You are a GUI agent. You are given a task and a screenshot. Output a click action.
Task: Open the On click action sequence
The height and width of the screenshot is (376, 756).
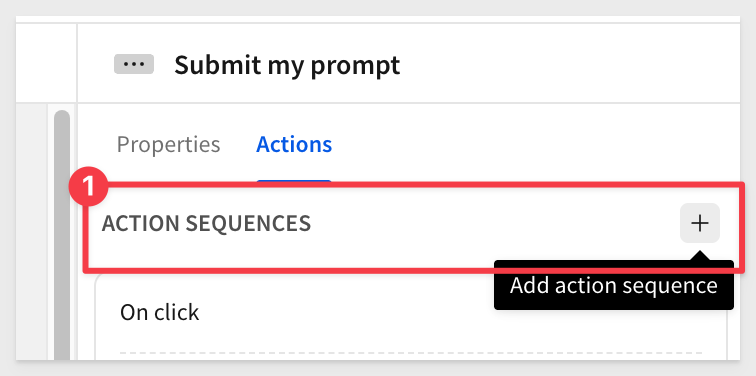click(x=160, y=312)
